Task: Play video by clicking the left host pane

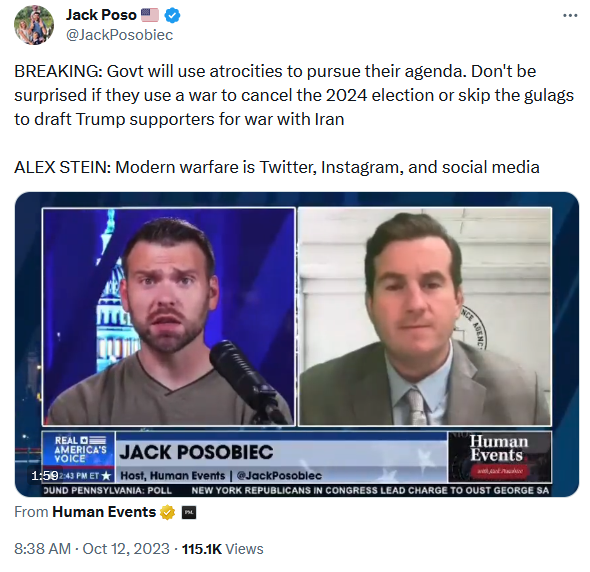Action: (x=168, y=316)
